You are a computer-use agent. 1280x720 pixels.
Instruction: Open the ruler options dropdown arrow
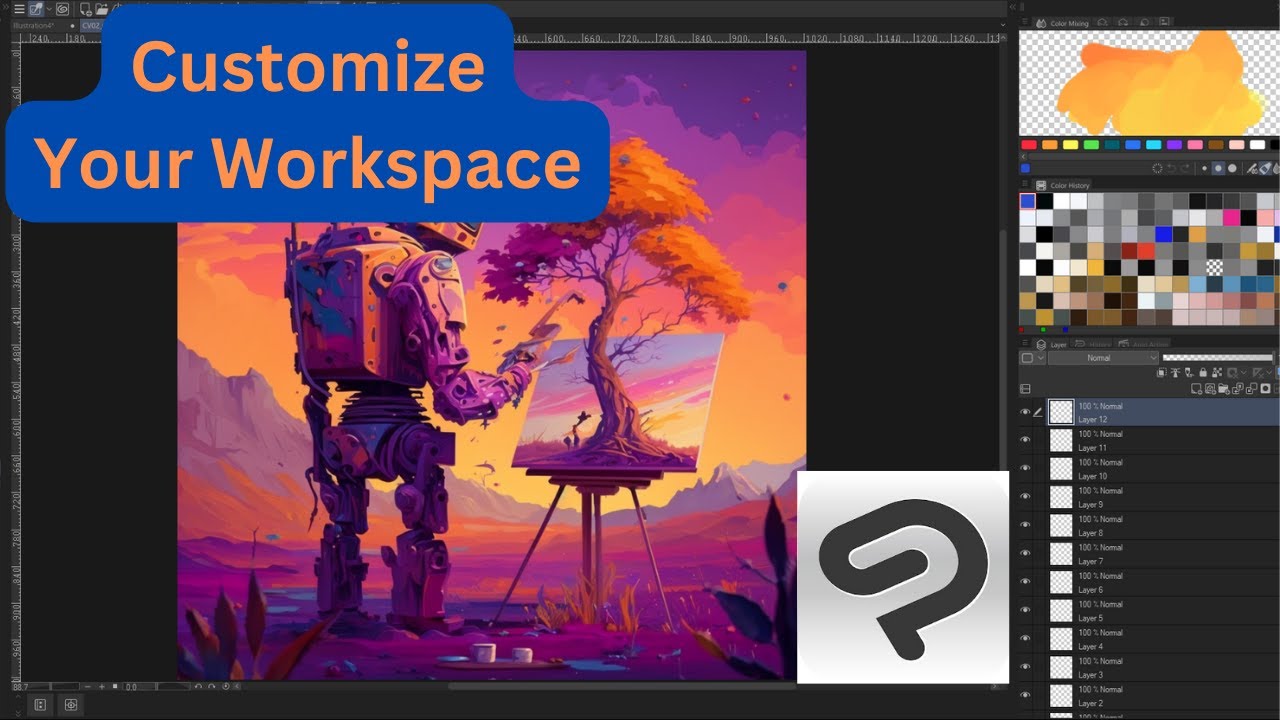1269,372
